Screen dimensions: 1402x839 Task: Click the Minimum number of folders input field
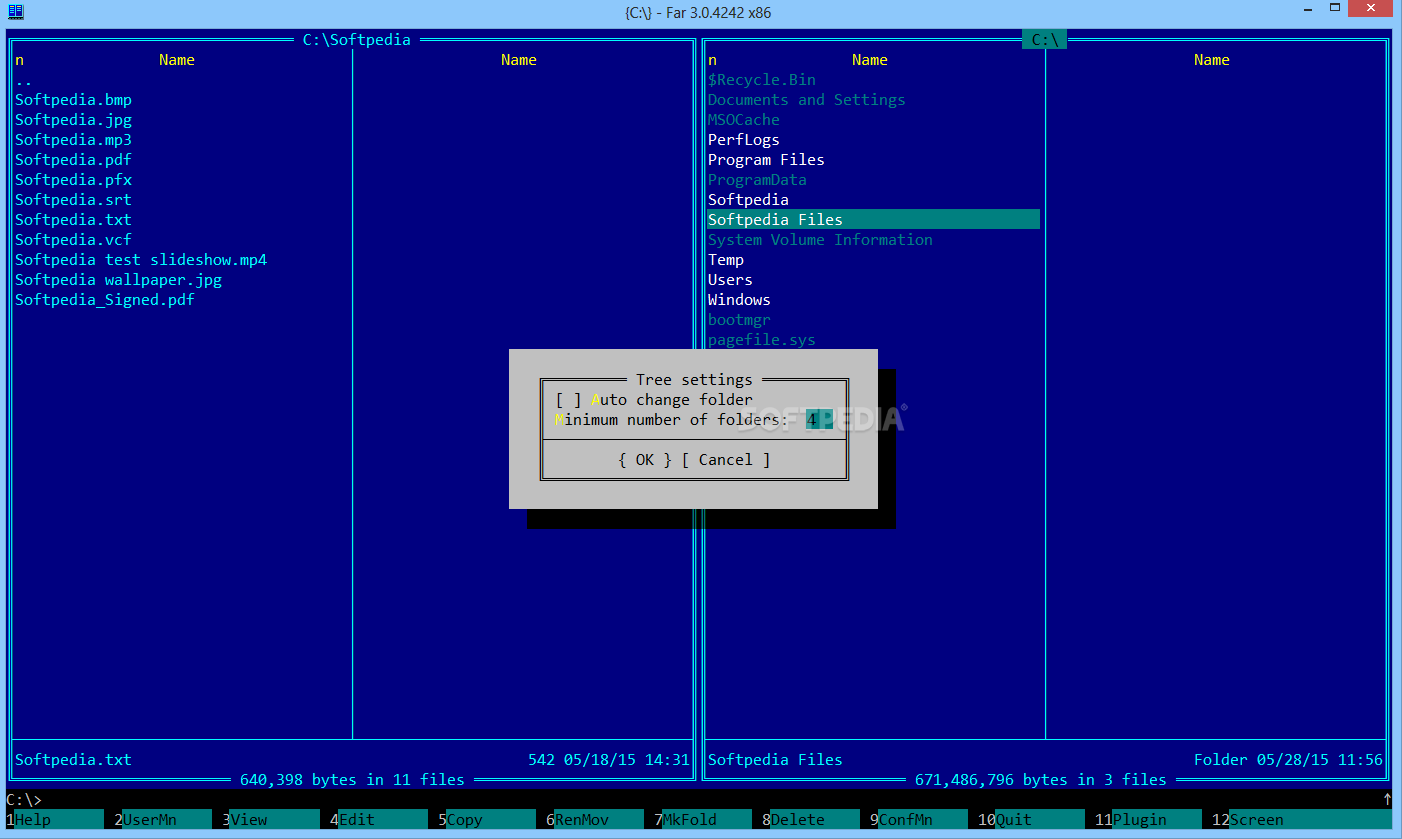pyautogui.click(x=819, y=420)
